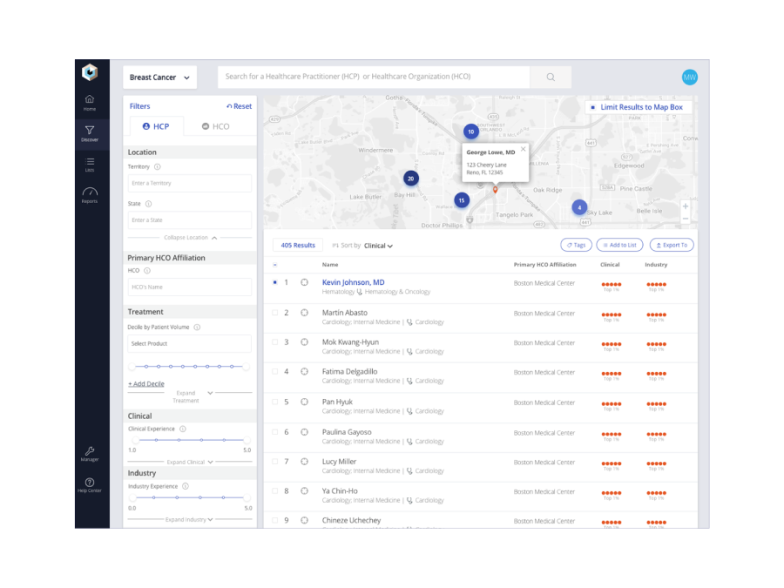Open Kevin Johnson, MD profile link
Image resolution: width=784 pixels, height=588 pixels.
(x=353, y=282)
